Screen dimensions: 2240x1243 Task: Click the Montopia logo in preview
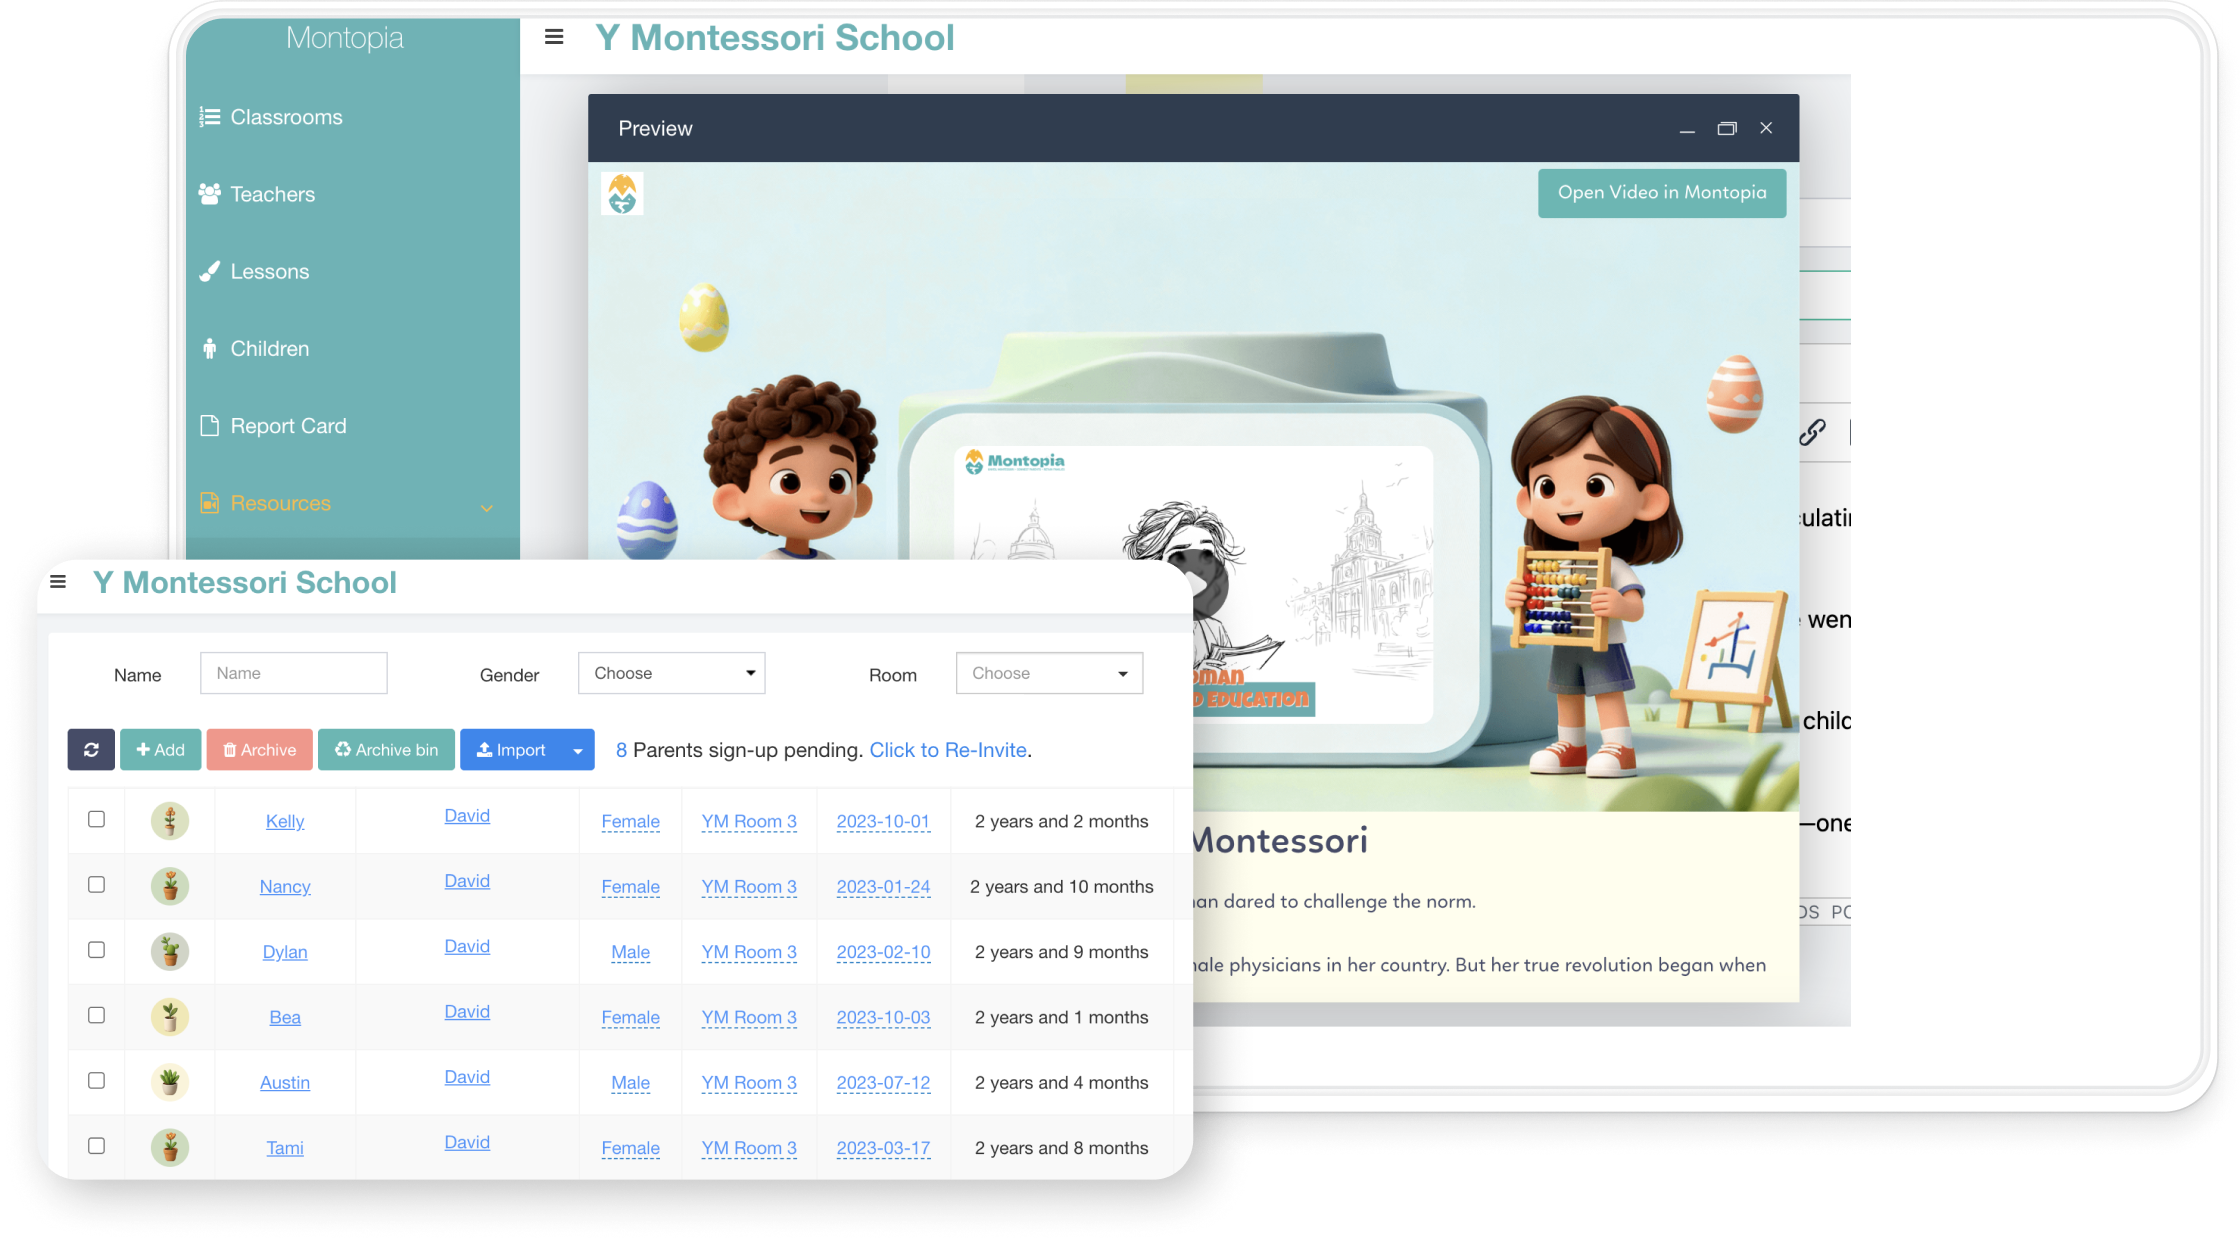(622, 193)
